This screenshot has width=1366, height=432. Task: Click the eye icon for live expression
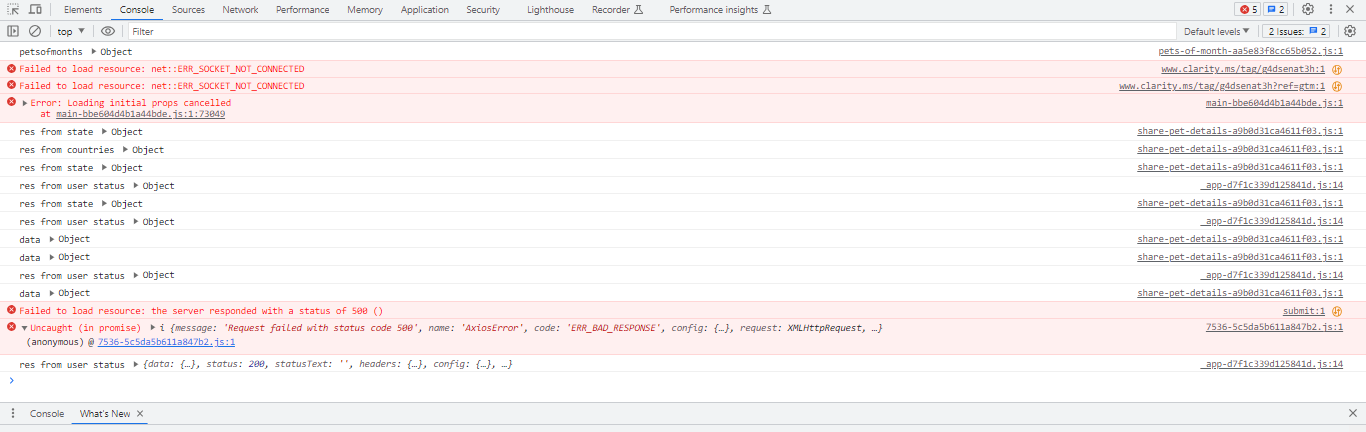click(x=108, y=31)
